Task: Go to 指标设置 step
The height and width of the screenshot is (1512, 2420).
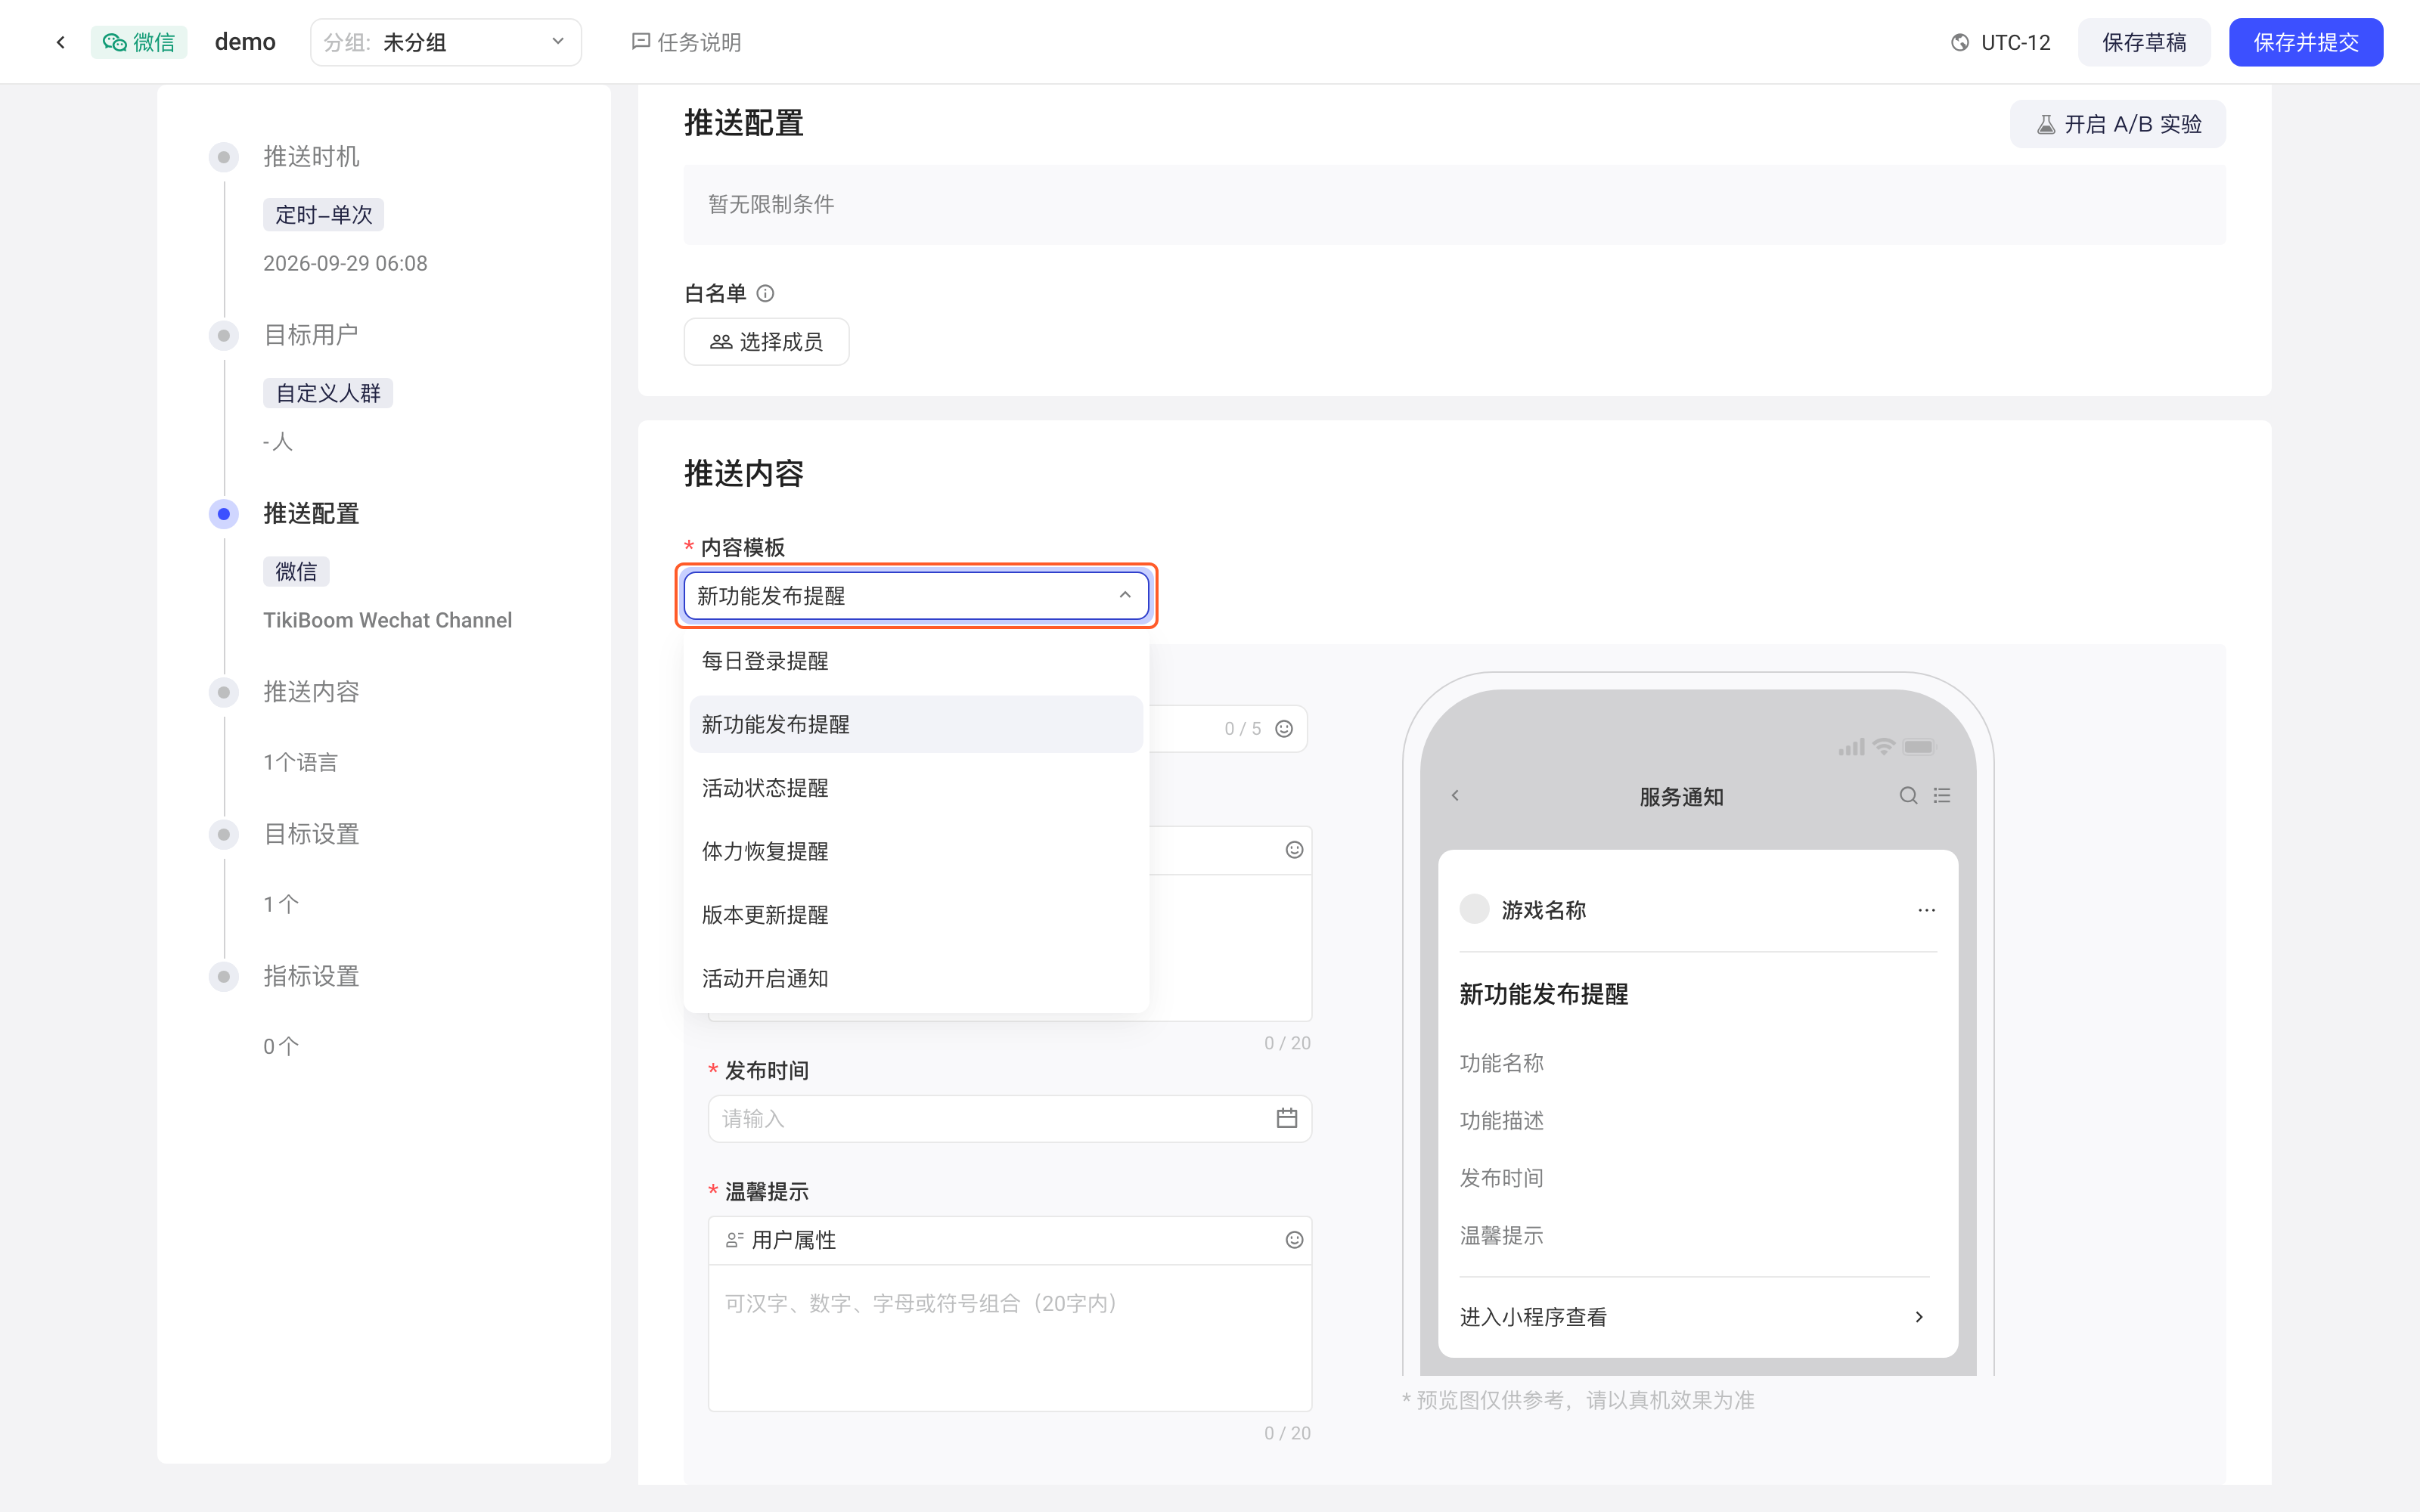Action: tap(311, 976)
